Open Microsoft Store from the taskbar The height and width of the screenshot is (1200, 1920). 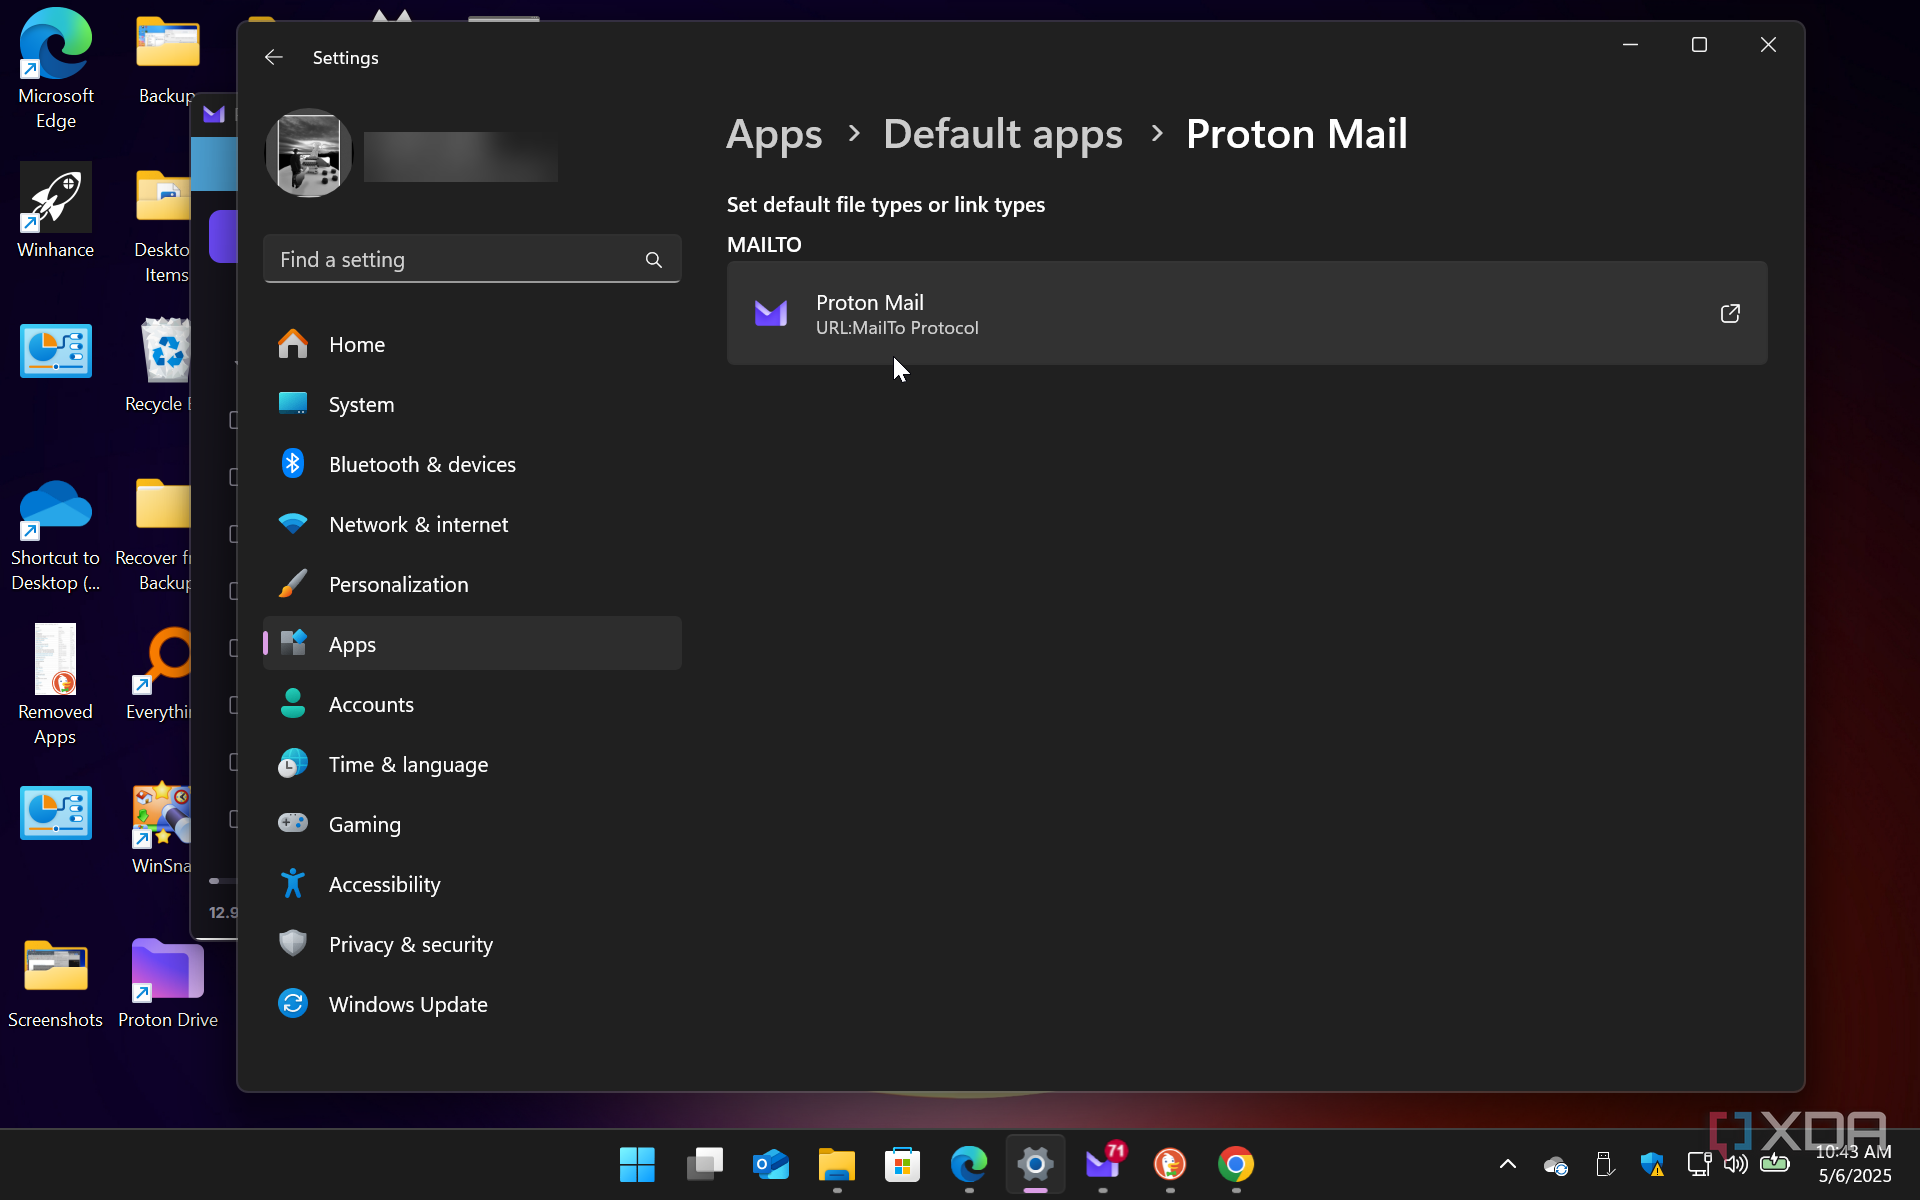coord(903,1164)
